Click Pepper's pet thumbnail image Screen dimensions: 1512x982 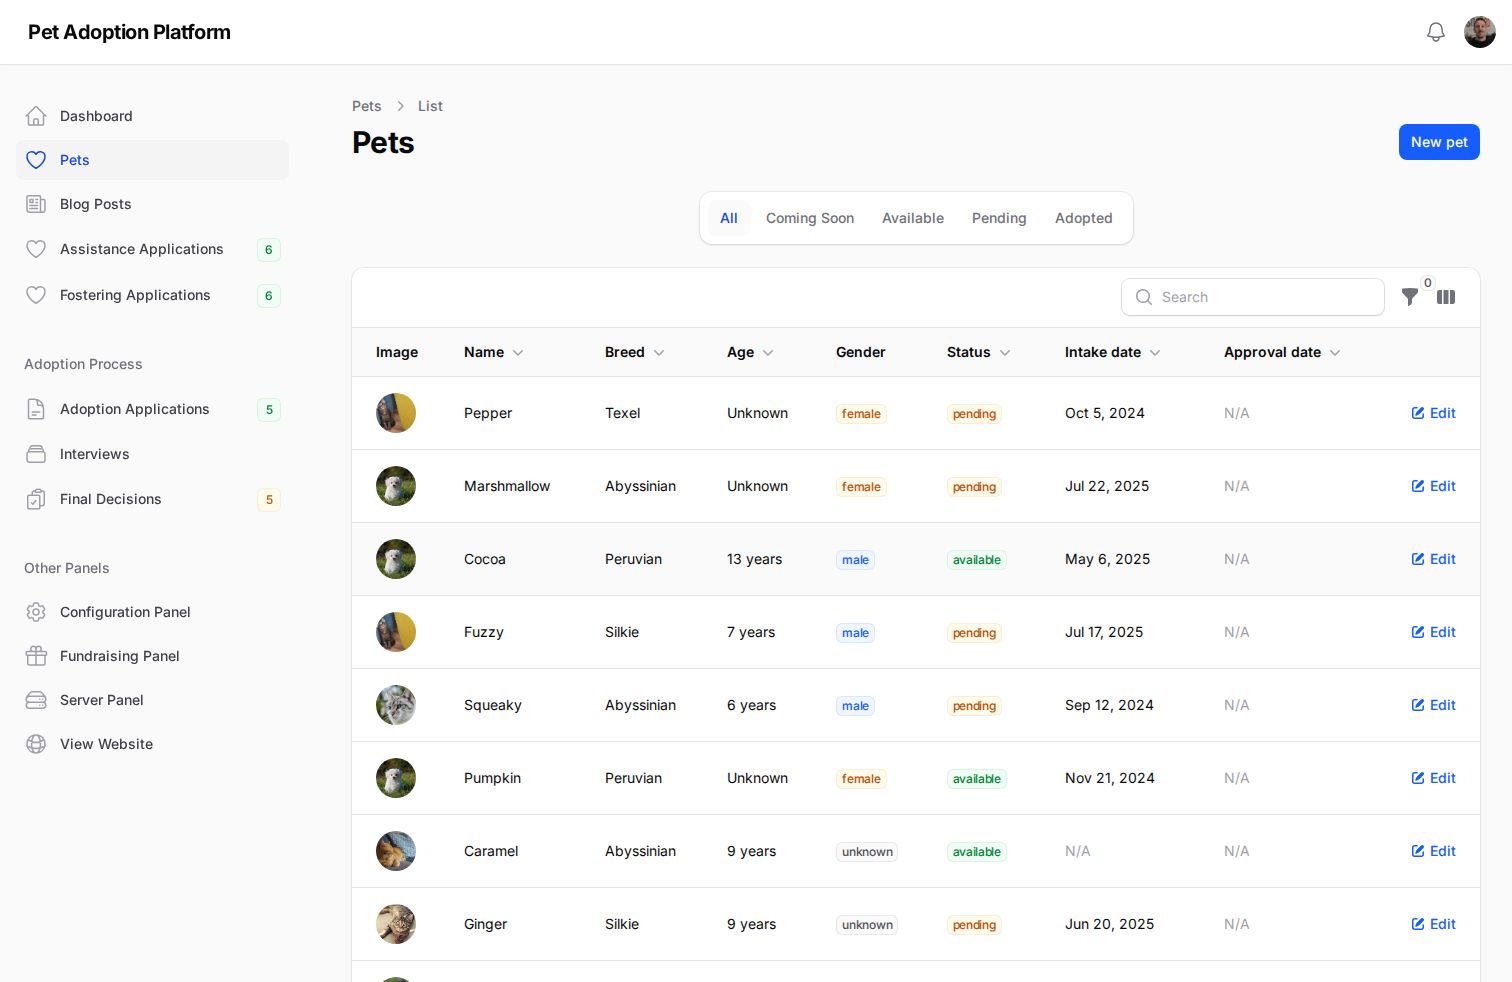coord(396,413)
